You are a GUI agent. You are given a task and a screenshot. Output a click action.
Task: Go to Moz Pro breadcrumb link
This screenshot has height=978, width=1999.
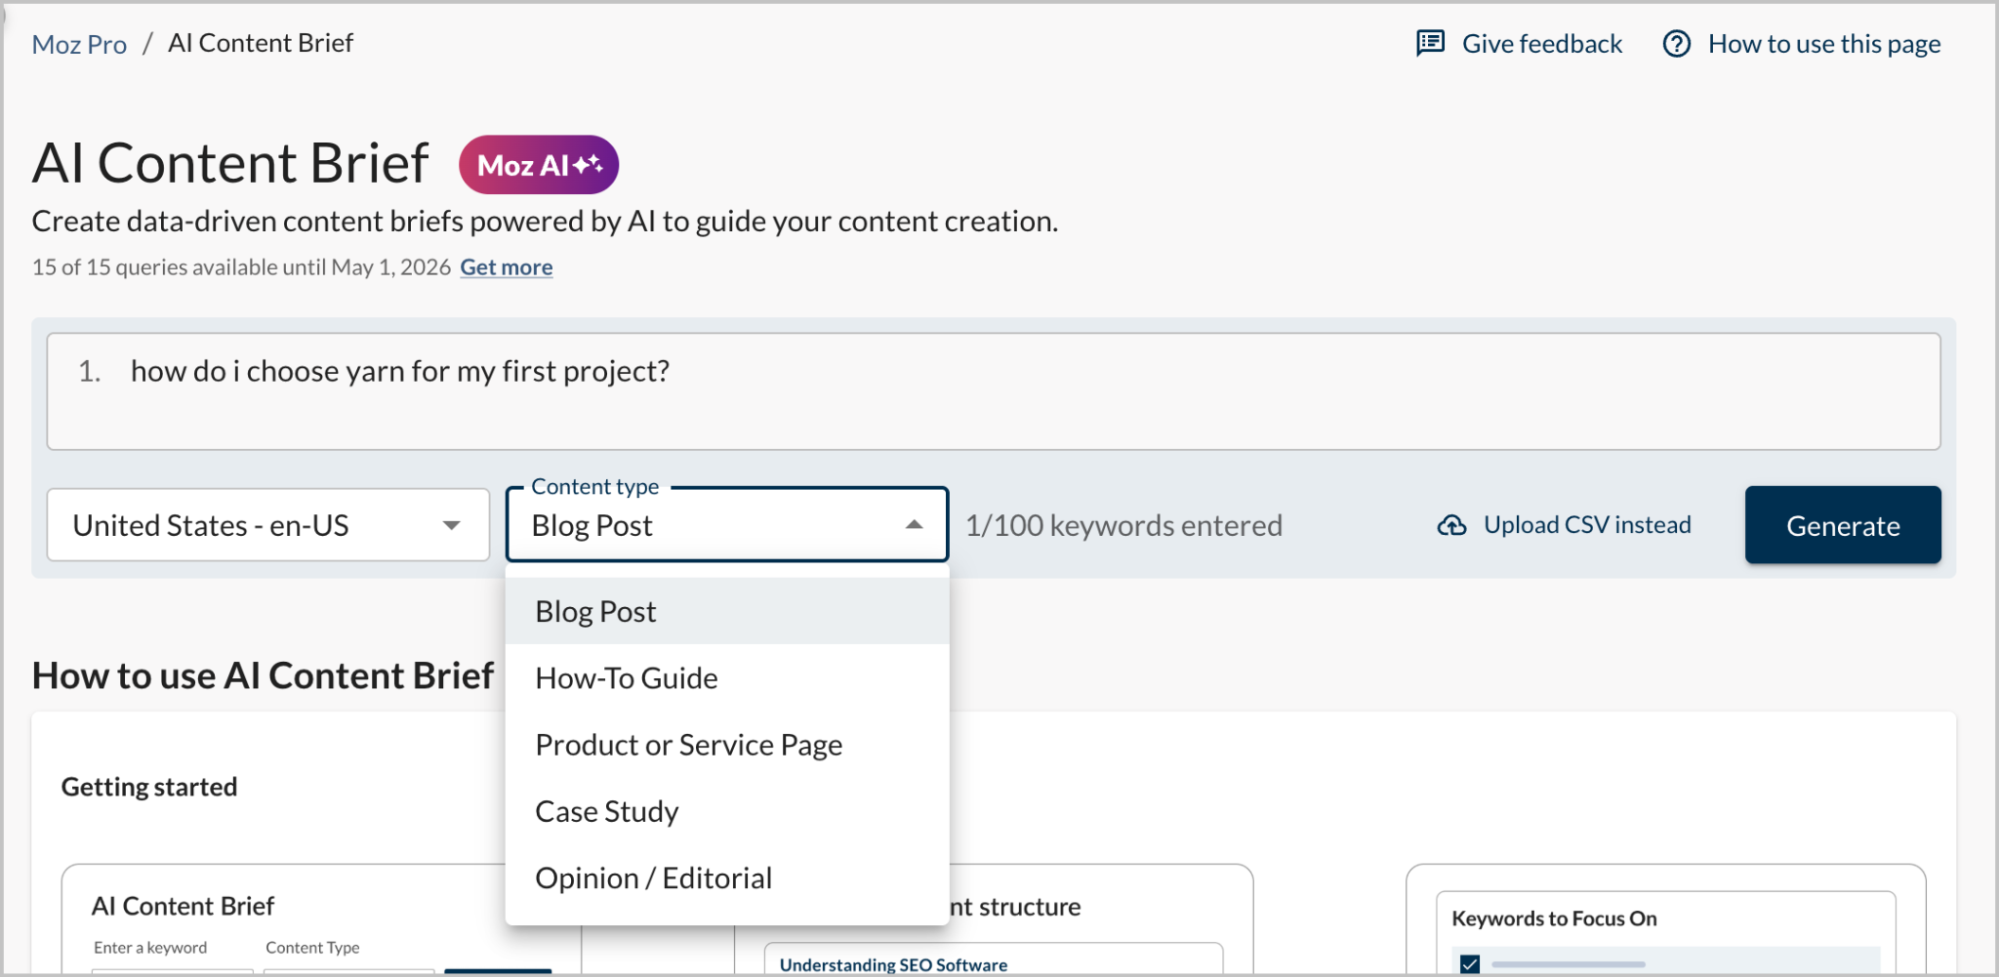tap(79, 44)
